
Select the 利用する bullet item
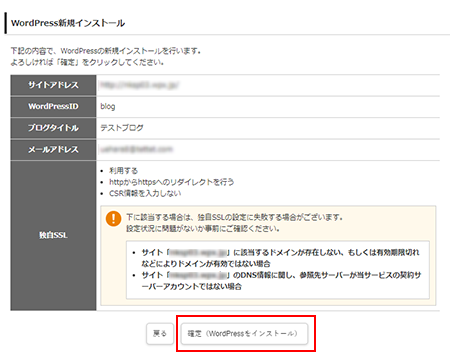123,171
